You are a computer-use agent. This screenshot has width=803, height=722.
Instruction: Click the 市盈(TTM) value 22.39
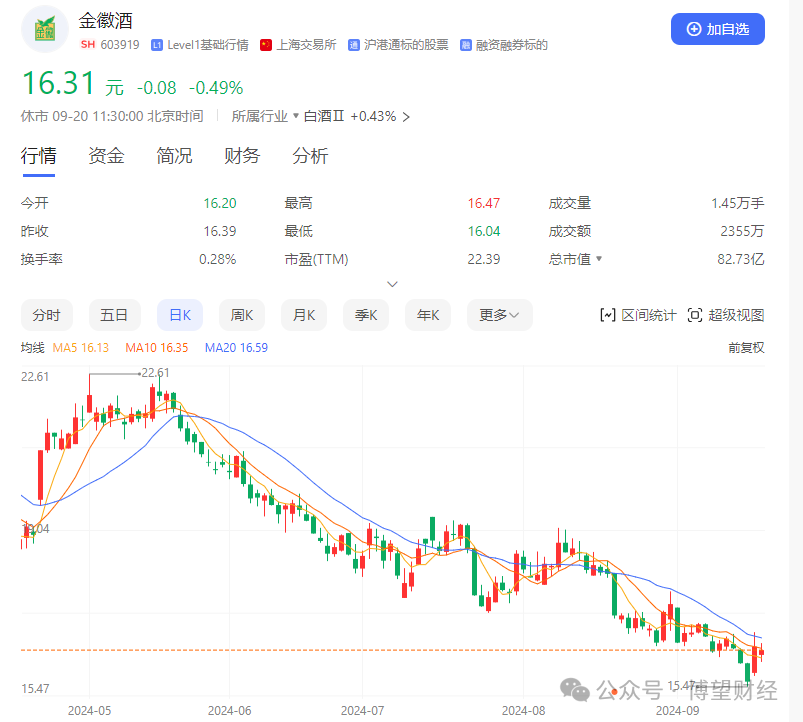484,259
